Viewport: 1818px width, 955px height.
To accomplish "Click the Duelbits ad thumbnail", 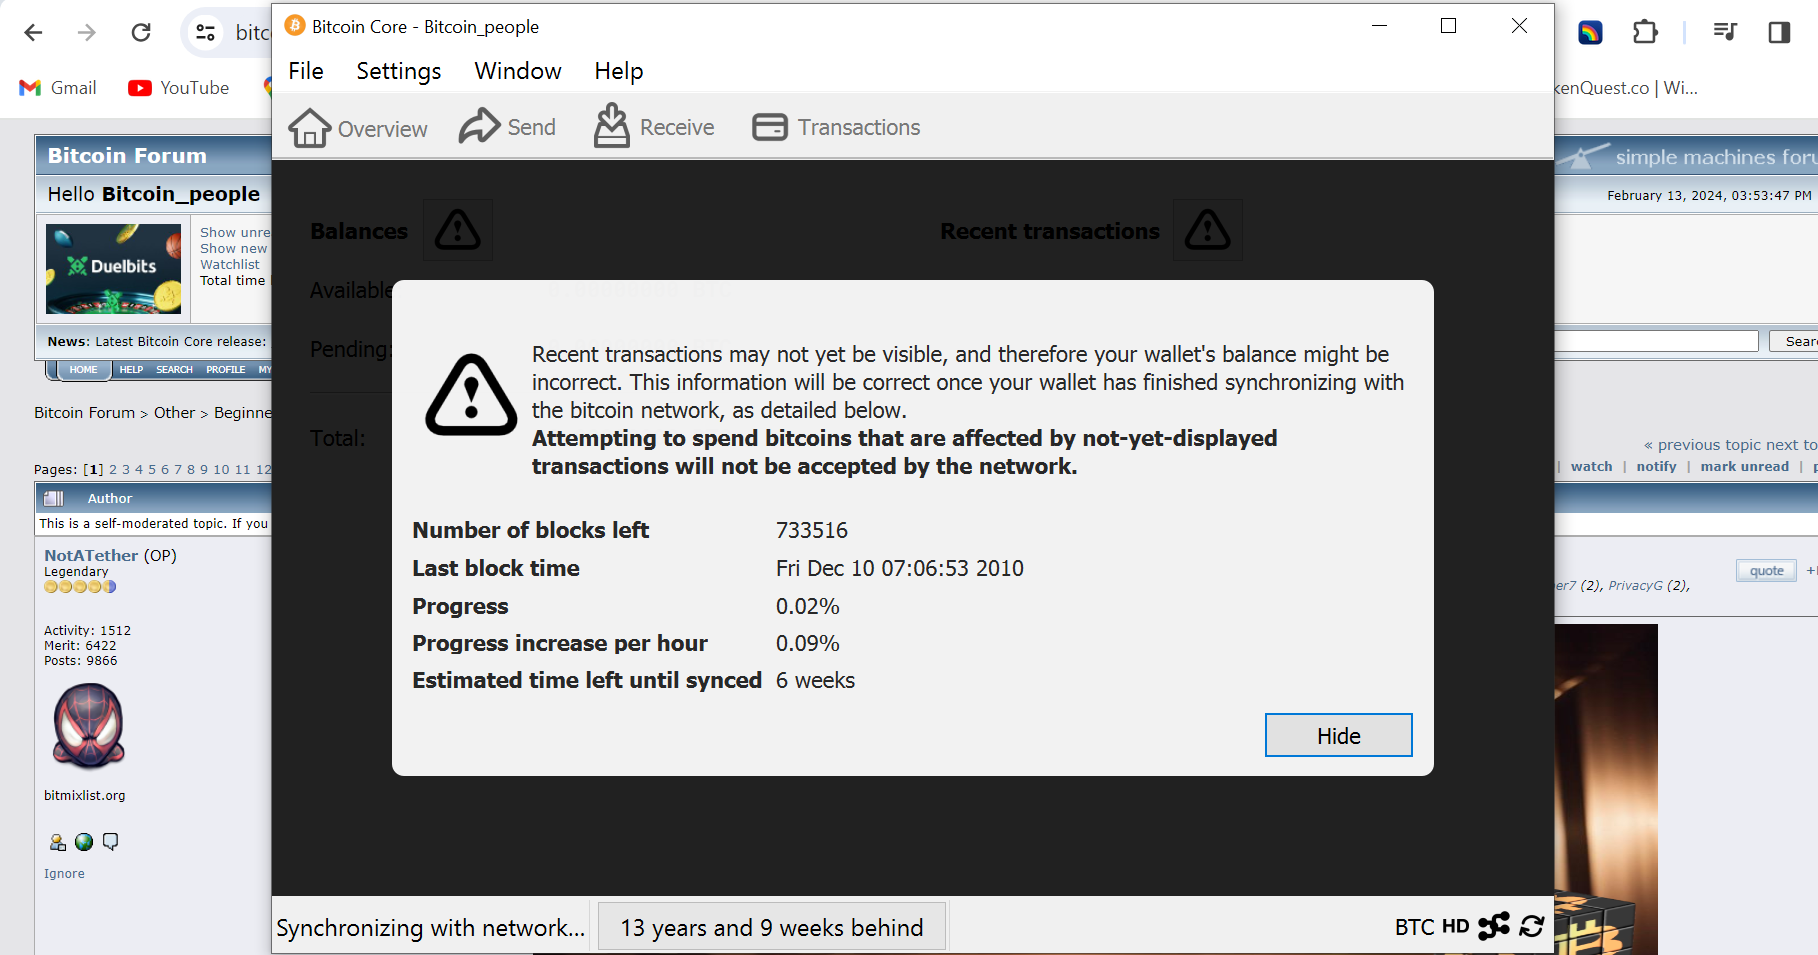I will [113, 268].
